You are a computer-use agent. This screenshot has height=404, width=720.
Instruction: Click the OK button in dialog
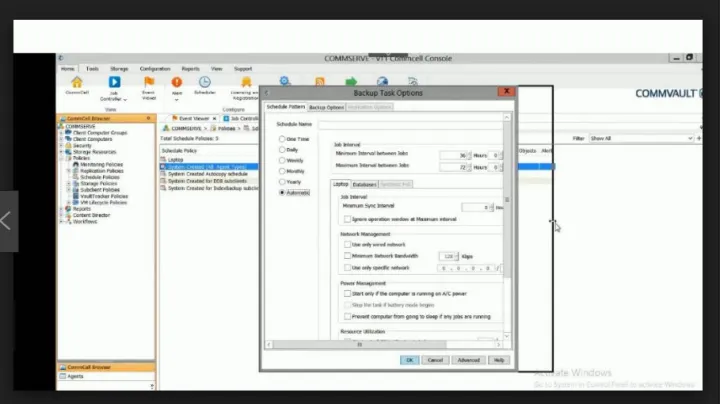(409, 360)
